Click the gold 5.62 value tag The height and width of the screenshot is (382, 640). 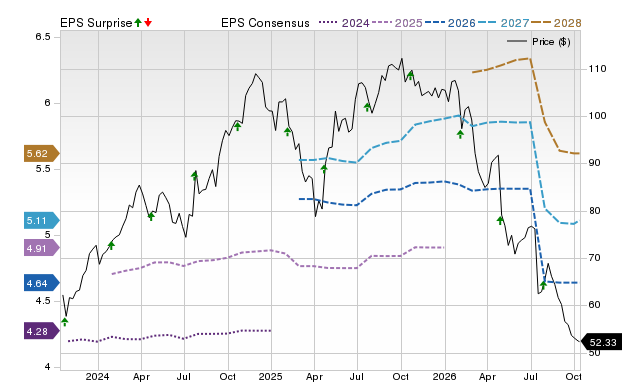tap(42, 153)
